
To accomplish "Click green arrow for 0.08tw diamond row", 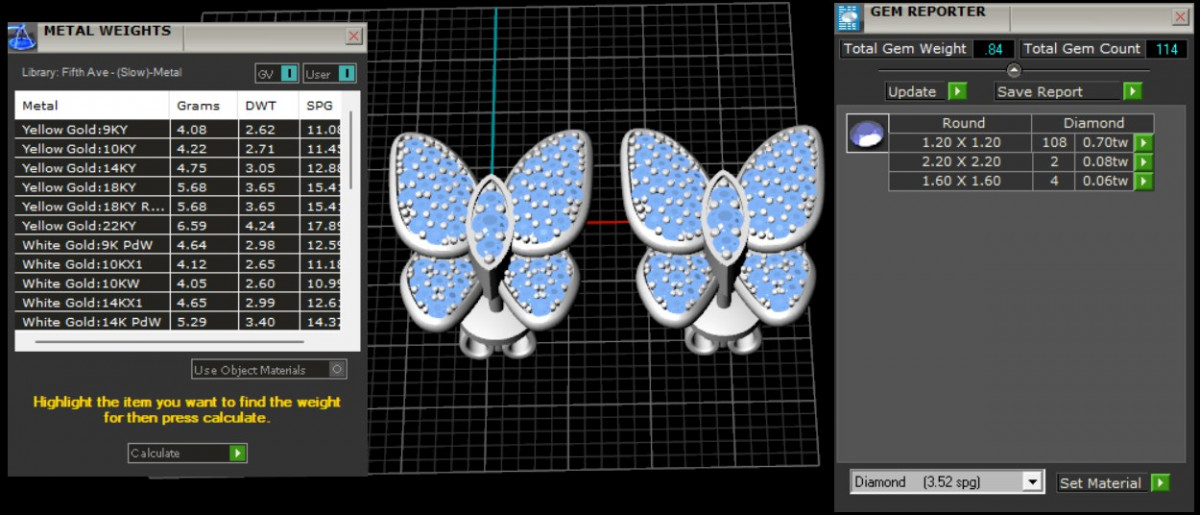I will [x=1143, y=162].
